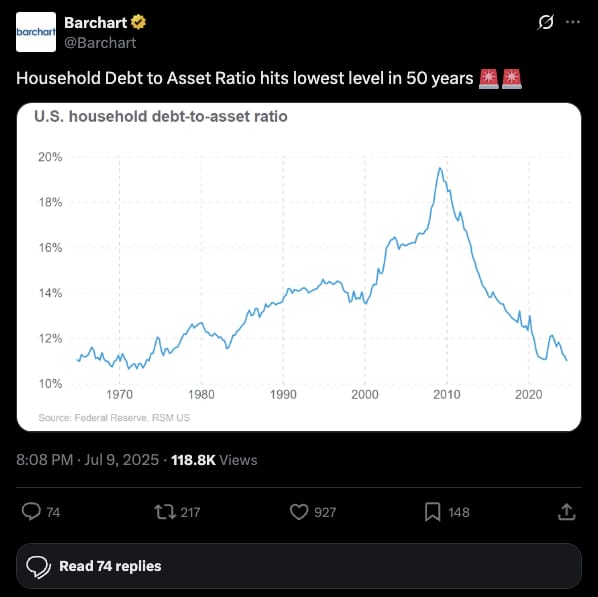Click the 927 likes count
Viewport: 598px width, 597px height.
coord(325,512)
